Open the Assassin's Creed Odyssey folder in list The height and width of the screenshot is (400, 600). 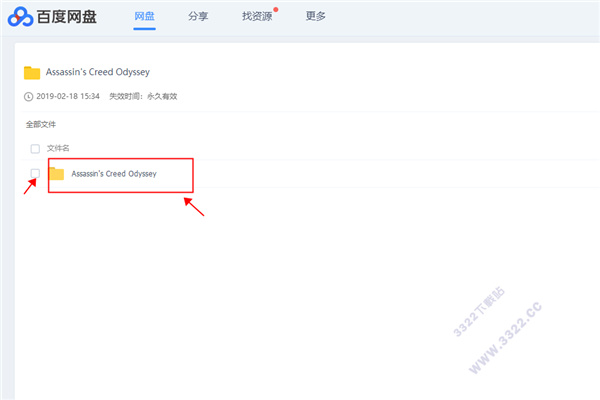click(114, 174)
